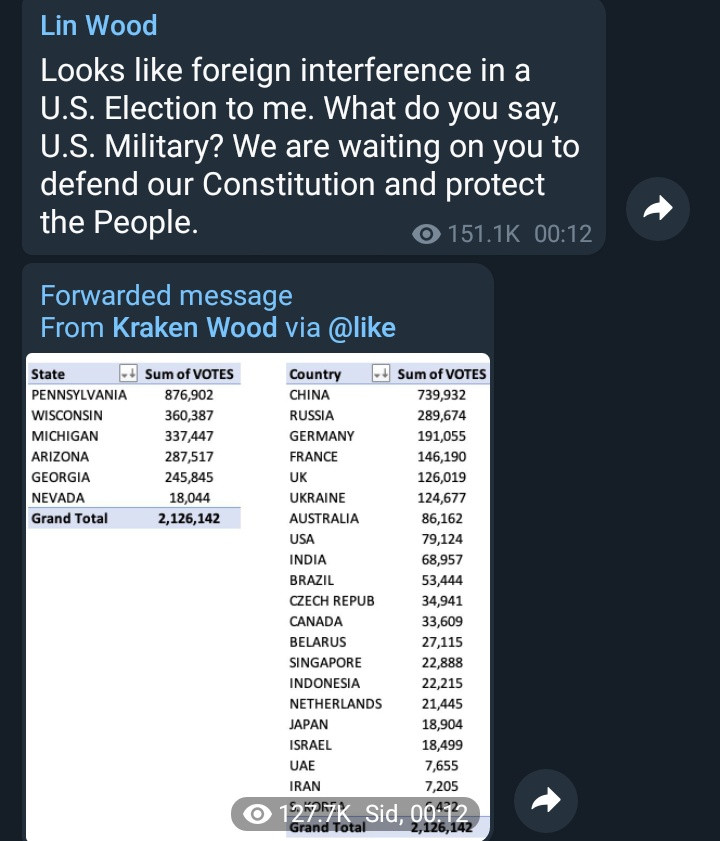Screen dimensions: 720x841
Task: Tap the image overlay showing 127.7K Sid
Action: coord(355,814)
